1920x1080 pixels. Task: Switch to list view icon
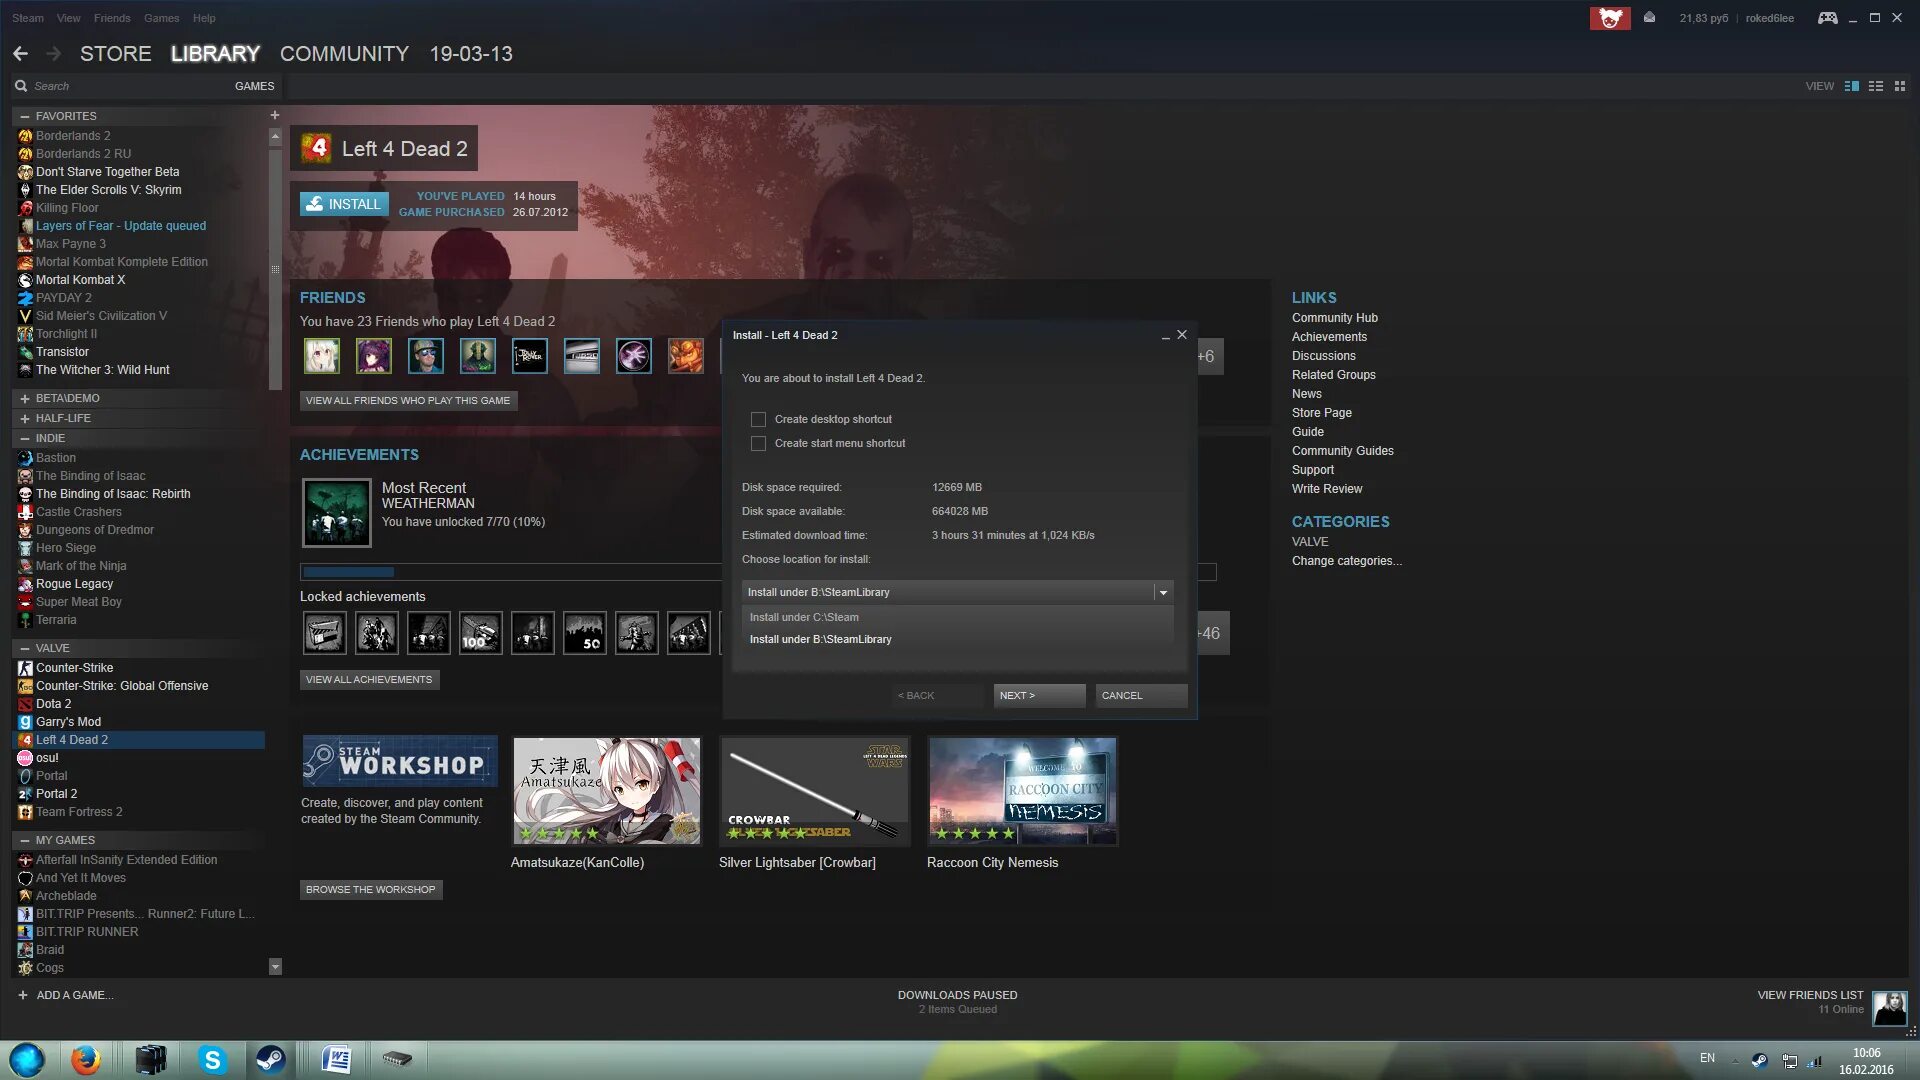[1876, 86]
